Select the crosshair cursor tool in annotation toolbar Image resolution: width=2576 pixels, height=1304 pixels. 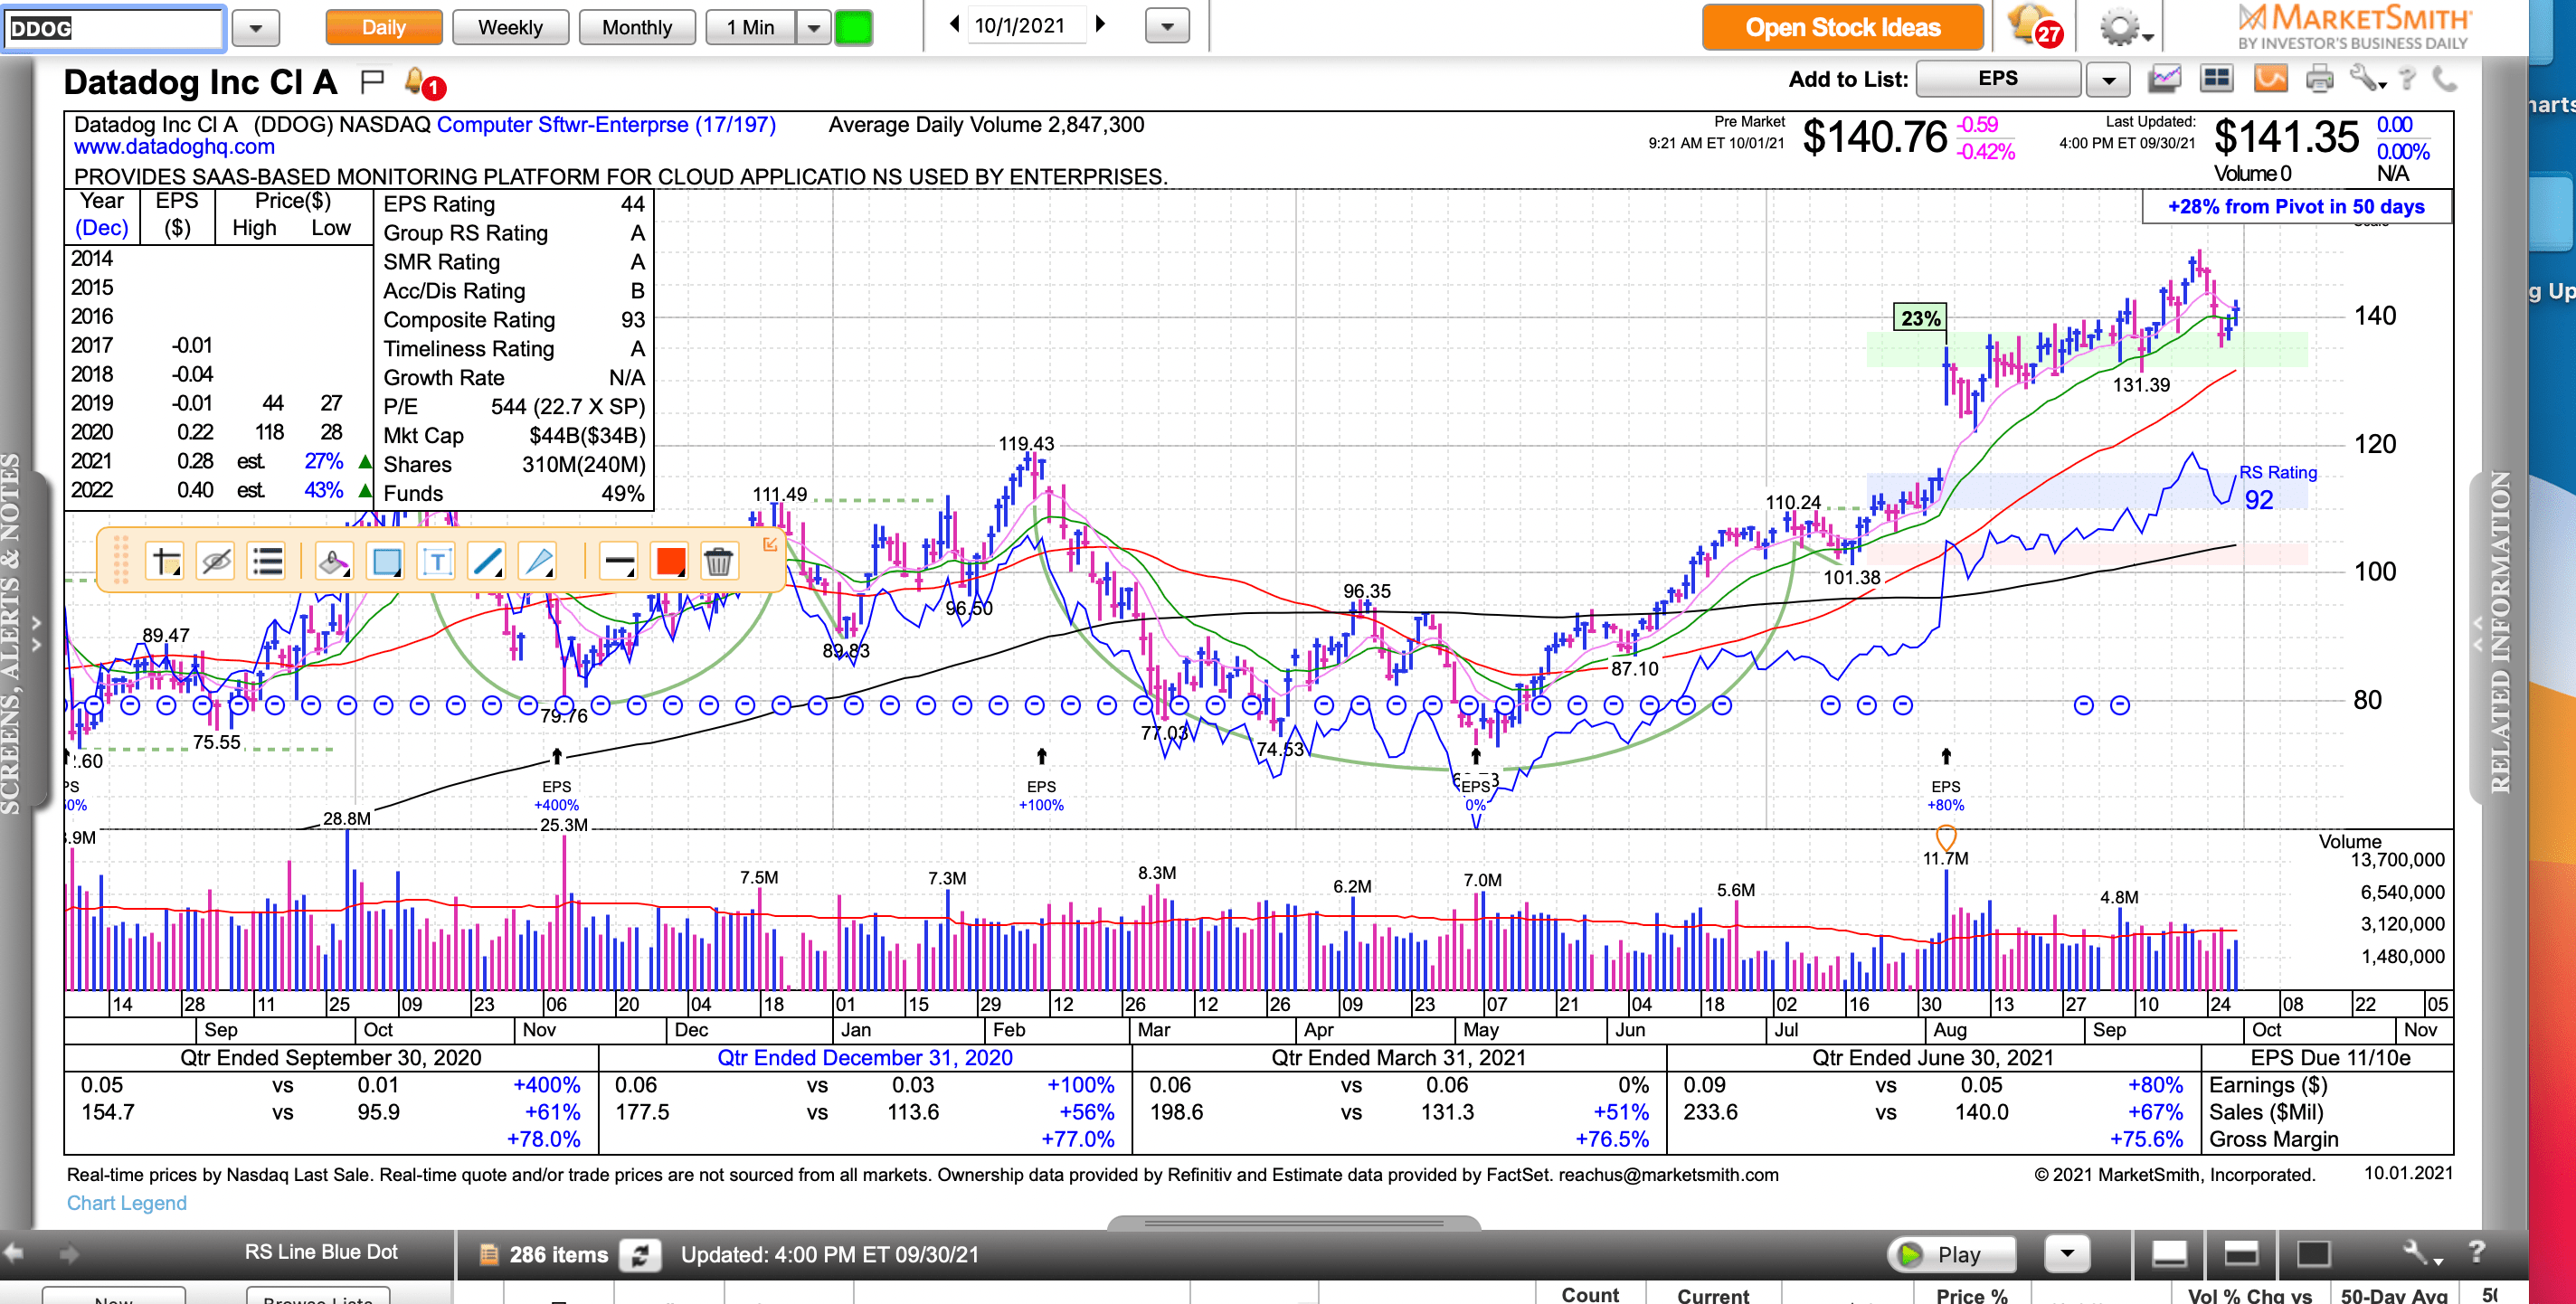coord(166,562)
